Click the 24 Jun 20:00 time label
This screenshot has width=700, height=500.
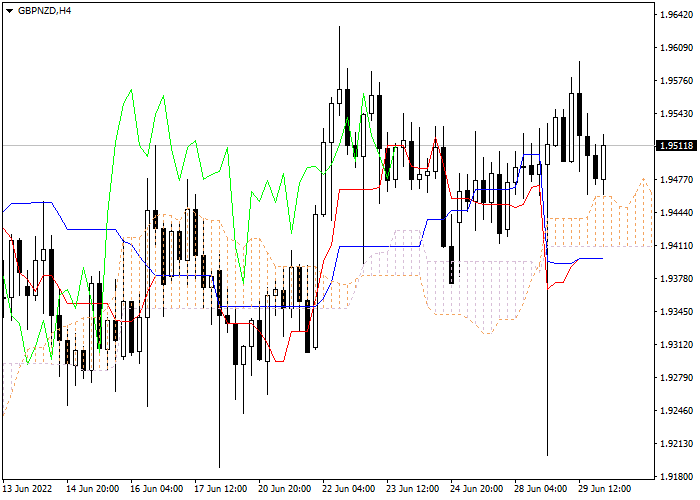477,489
